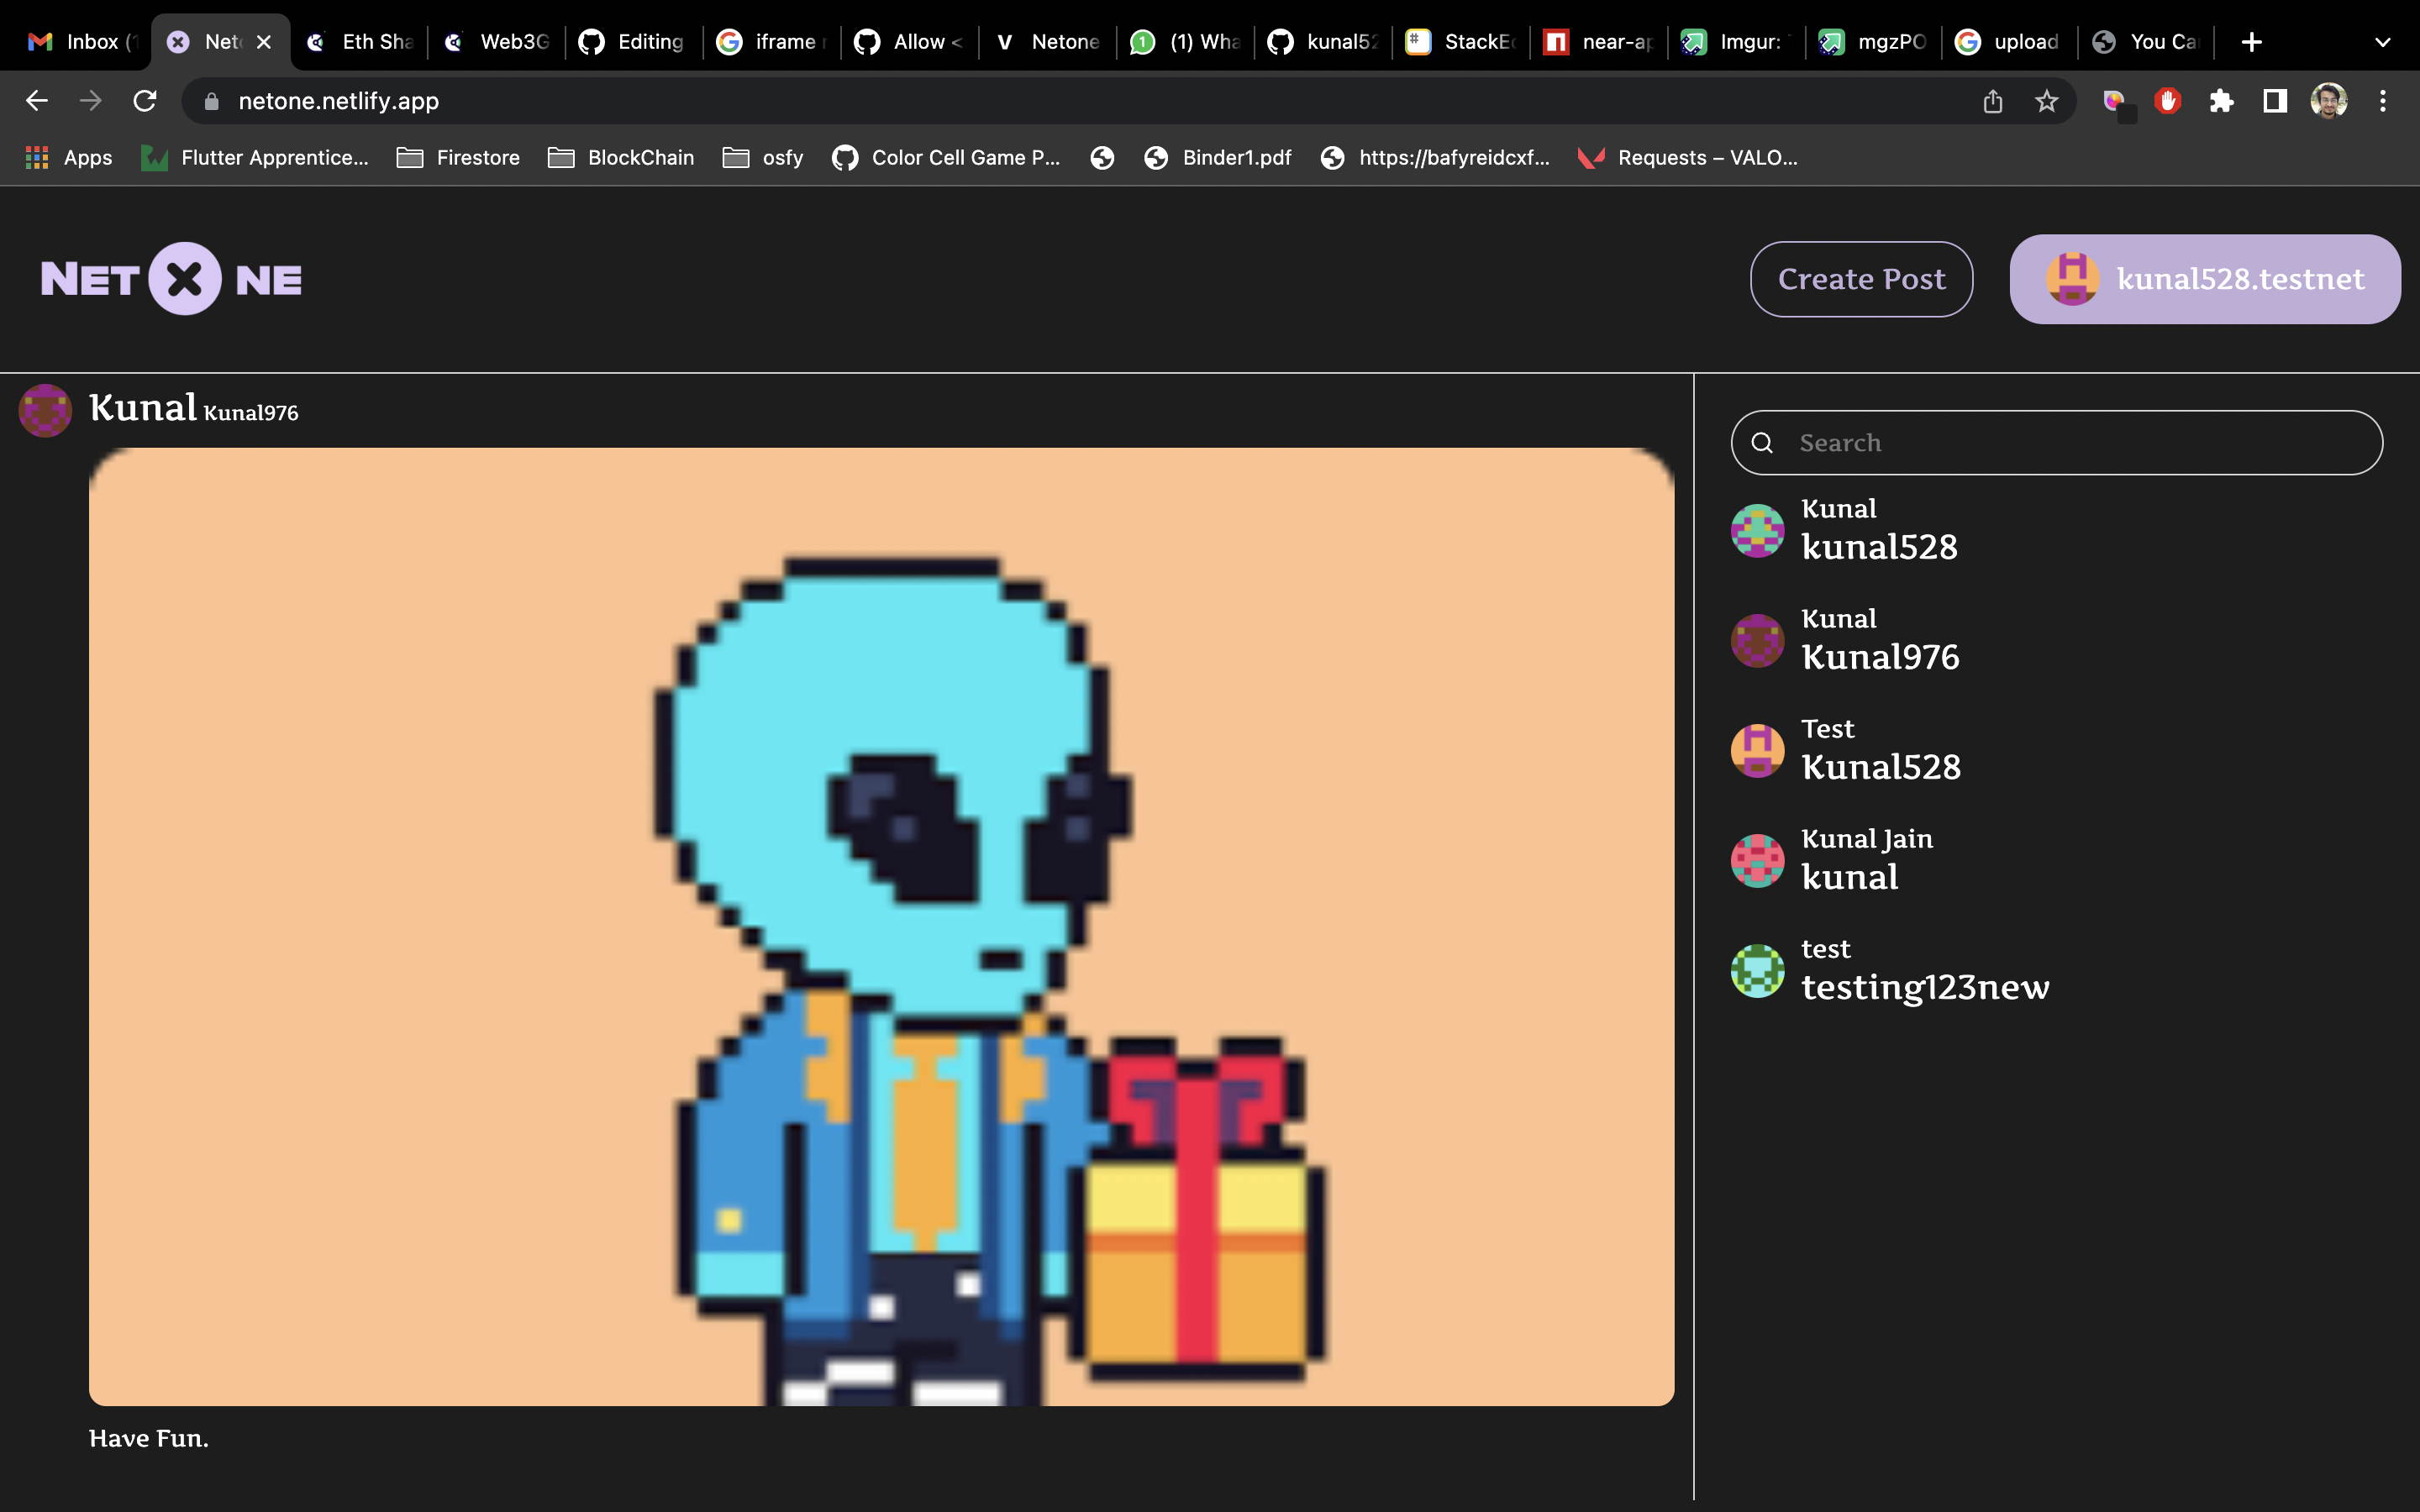The image size is (2420, 1512).
Task: Click the NetOne logo
Action: click(x=171, y=279)
